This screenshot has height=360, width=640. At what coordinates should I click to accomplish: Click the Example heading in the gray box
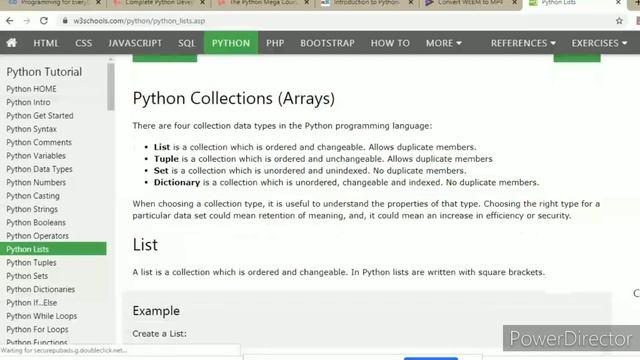tap(156, 311)
